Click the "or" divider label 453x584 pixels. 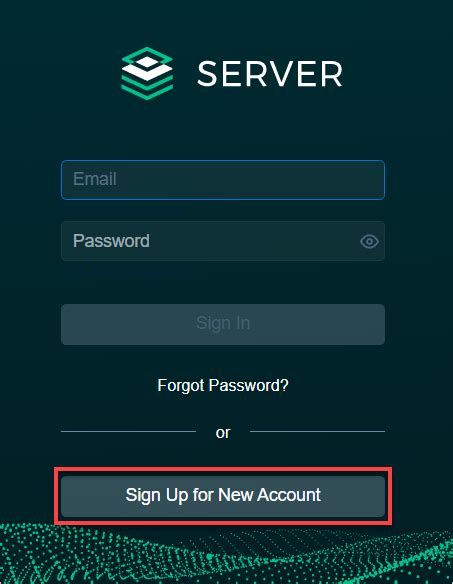223,432
